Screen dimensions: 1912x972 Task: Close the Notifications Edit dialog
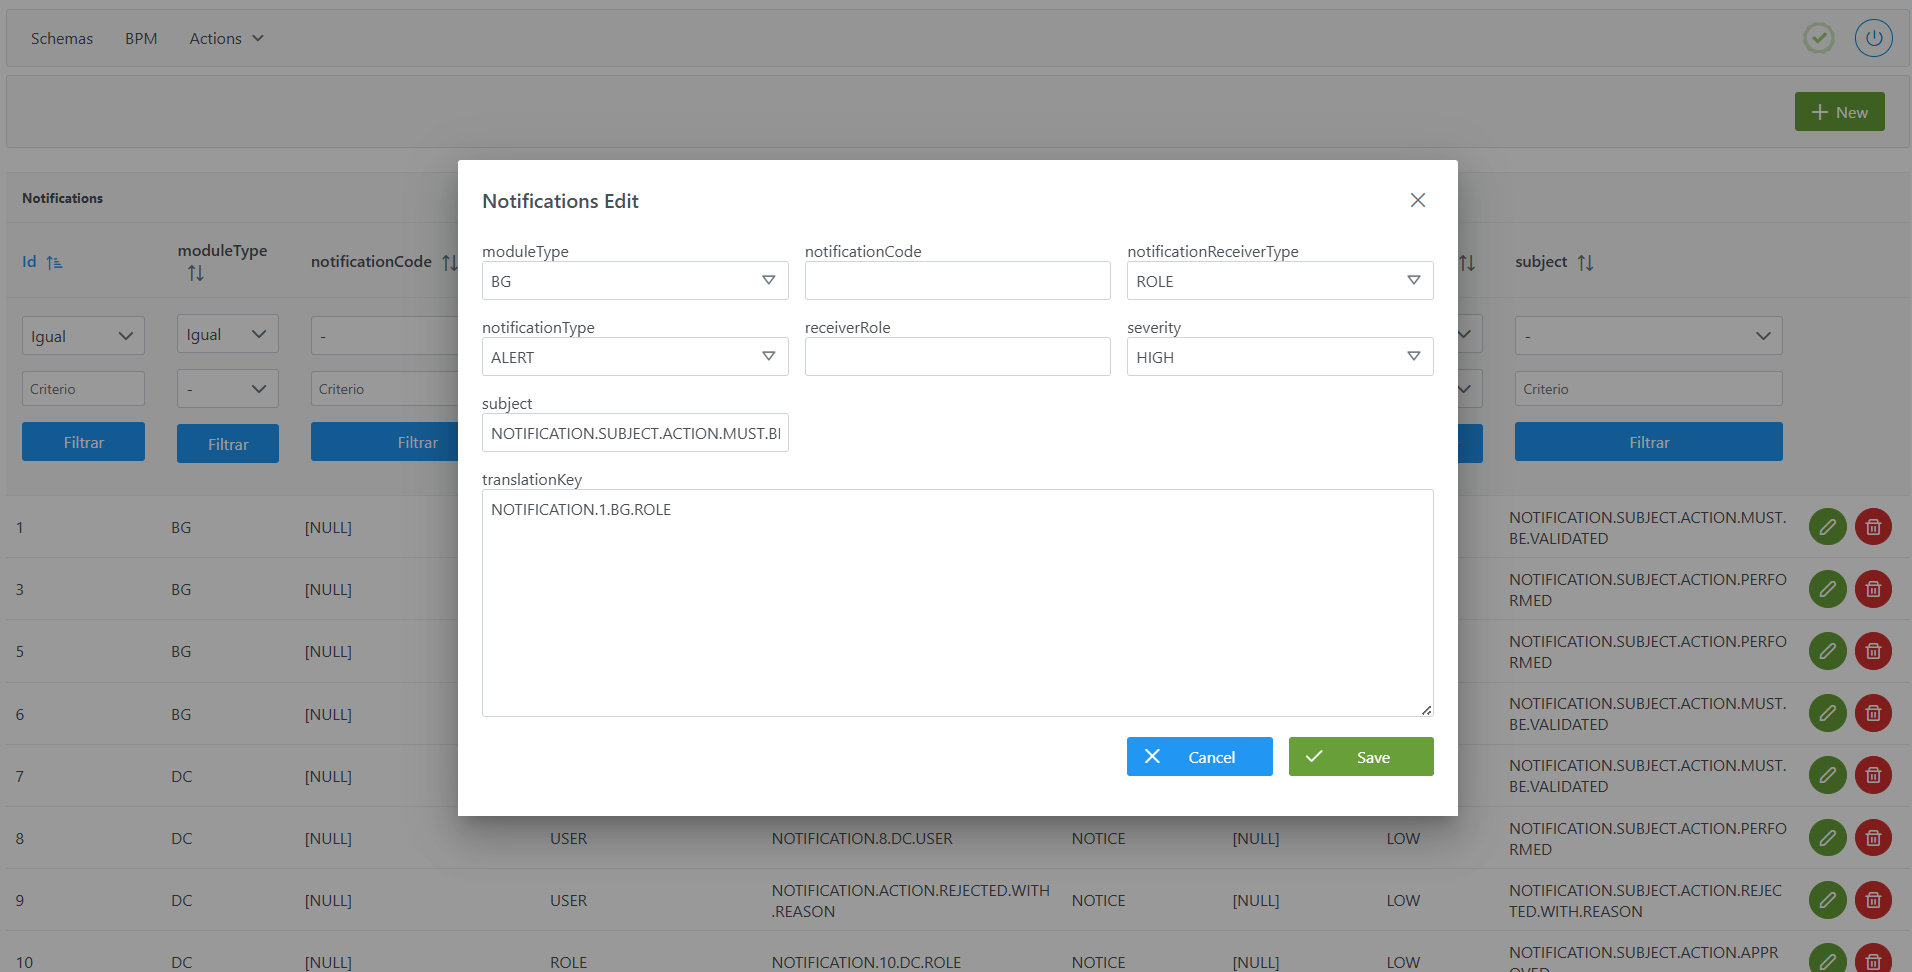click(x=1417, y=200)
